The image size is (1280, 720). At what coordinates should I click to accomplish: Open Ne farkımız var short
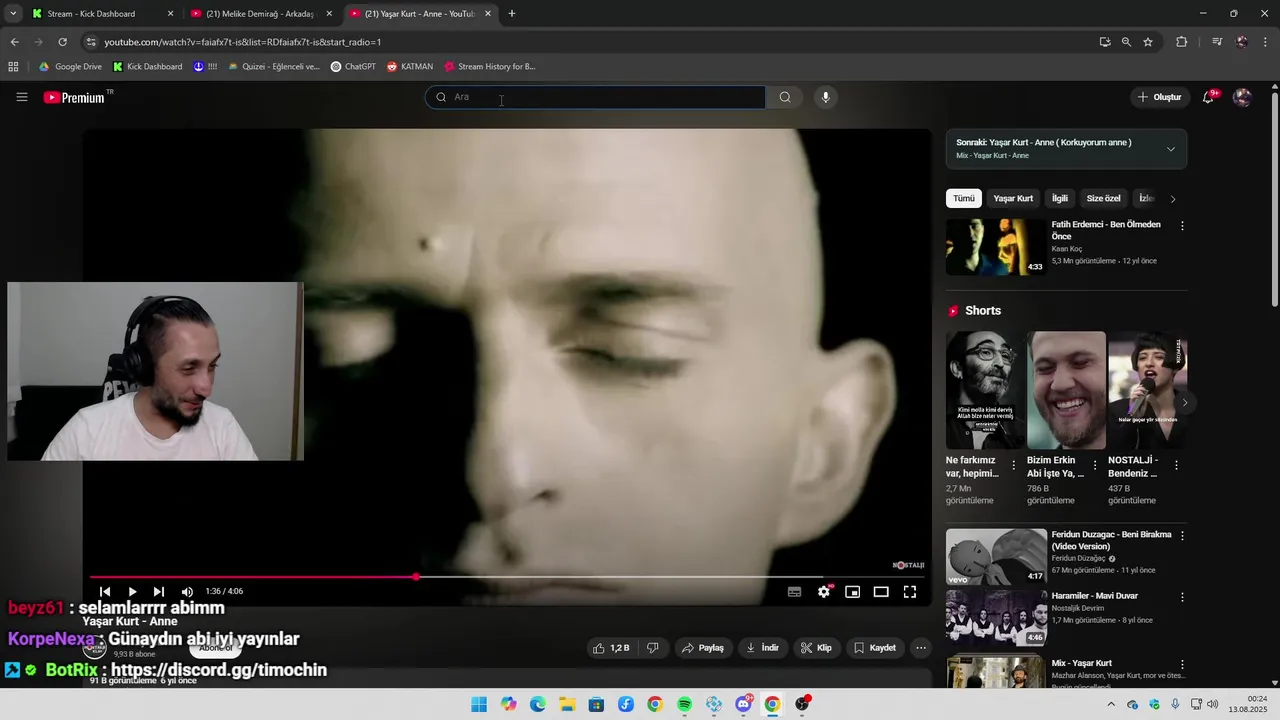pos(984,390)
